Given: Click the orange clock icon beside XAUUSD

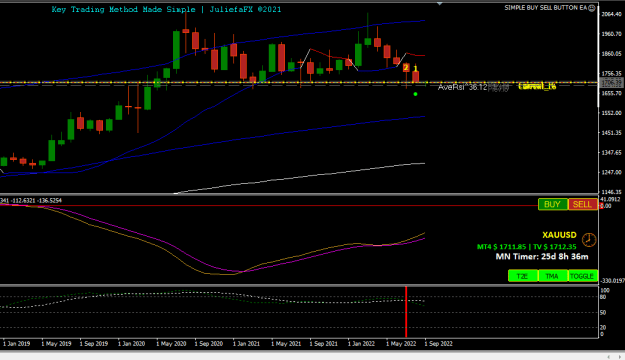Looking at the screenshot, I should click(x=589, y=240).
